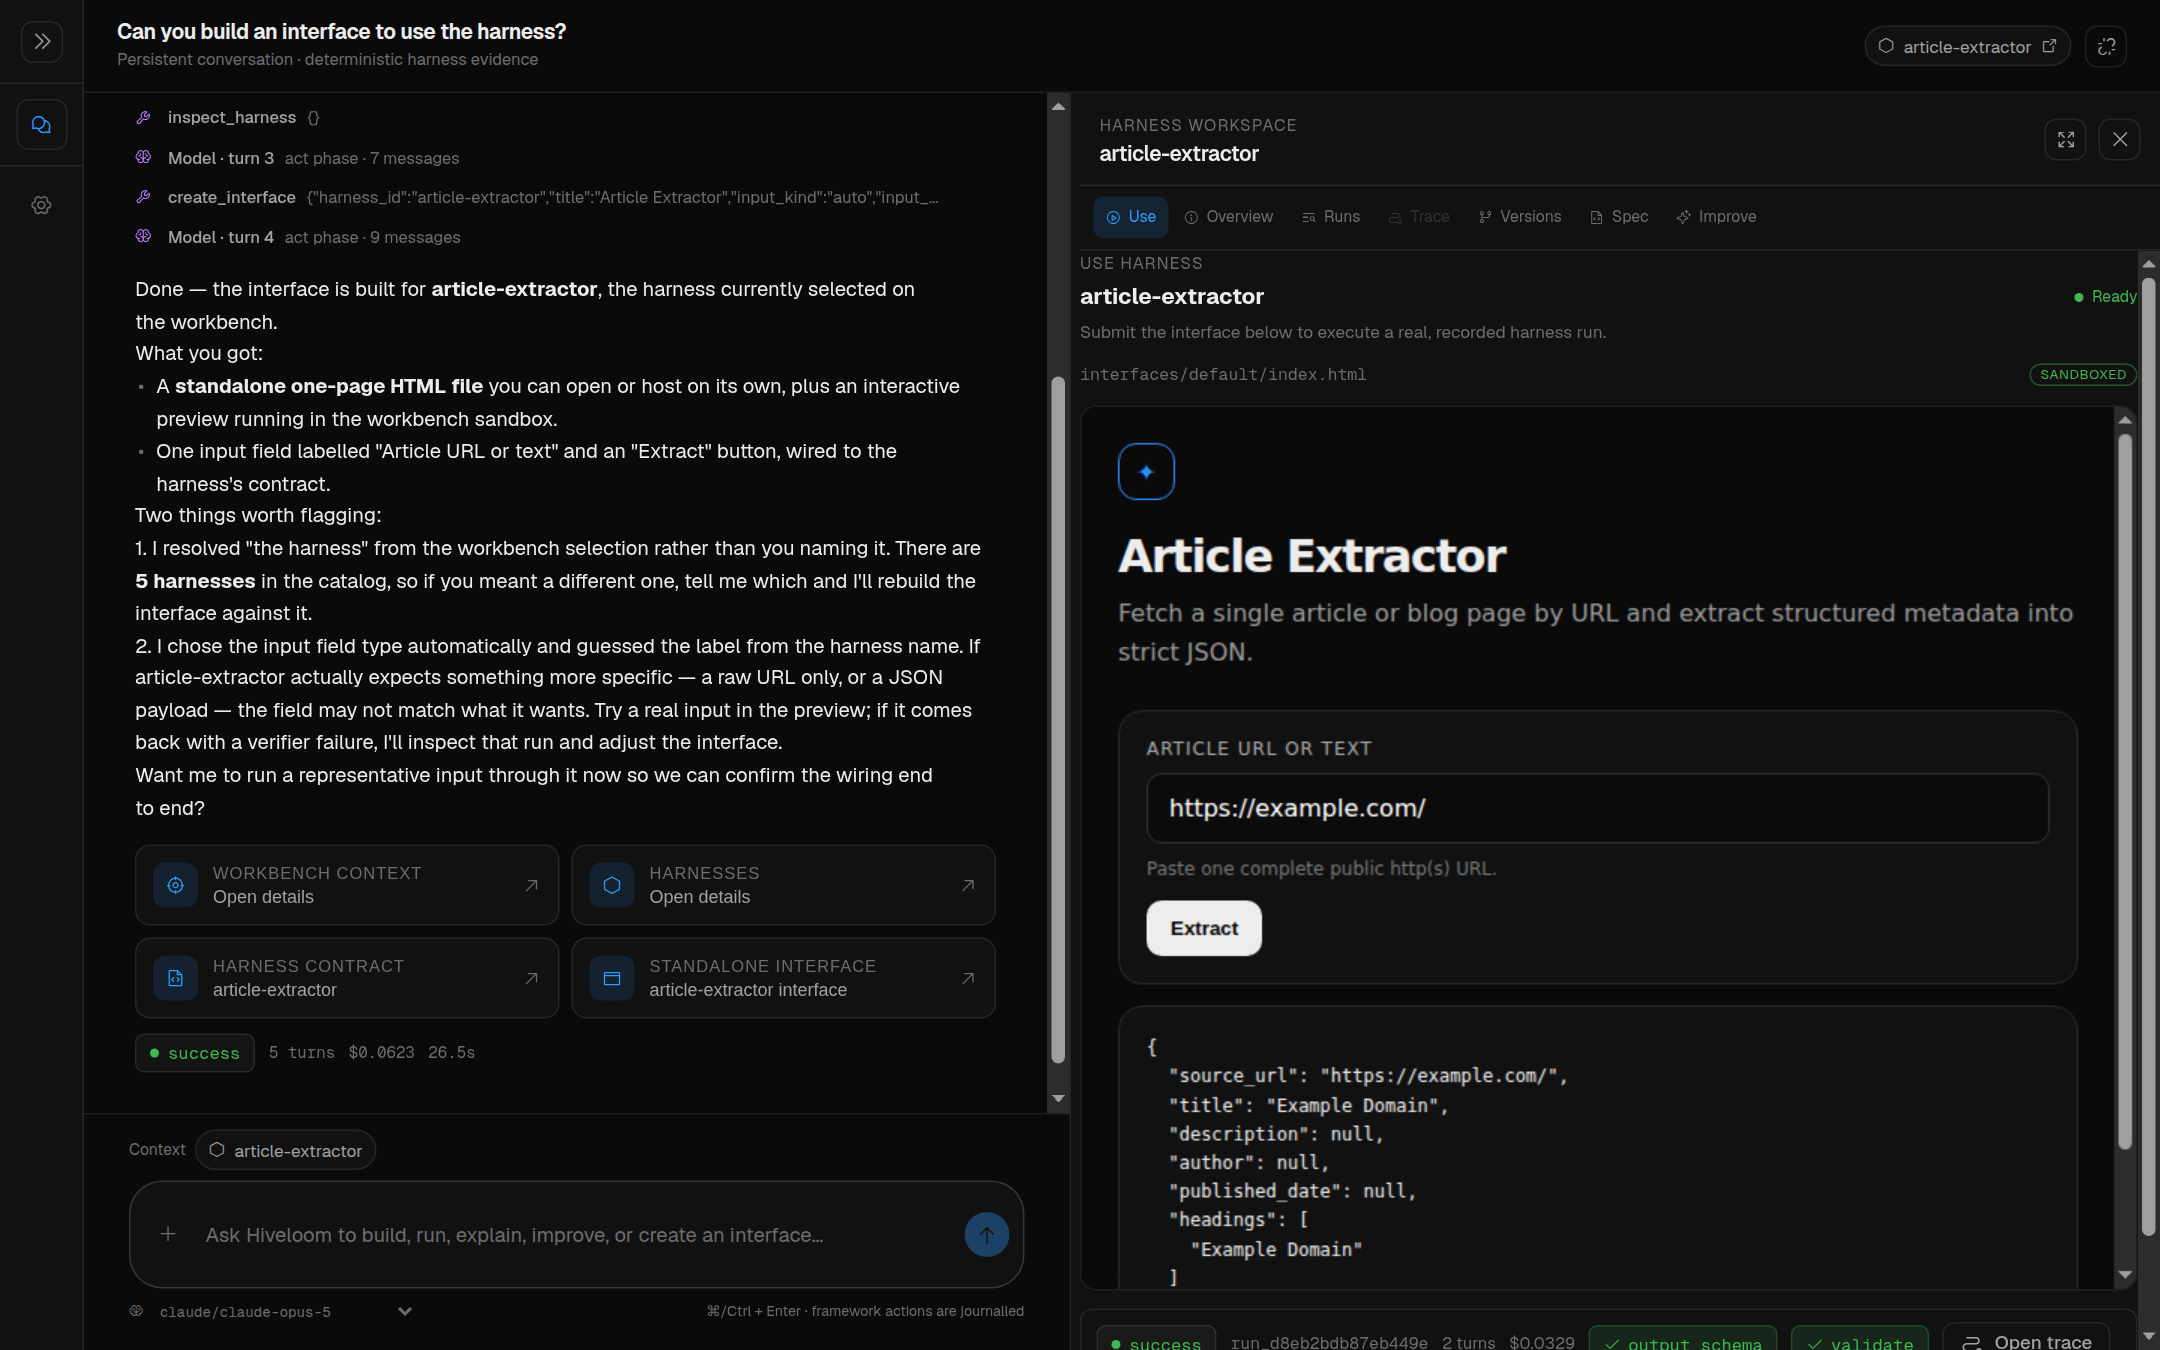Switch to the Trace tab

pyautogui.click(x=1419, y=217)
